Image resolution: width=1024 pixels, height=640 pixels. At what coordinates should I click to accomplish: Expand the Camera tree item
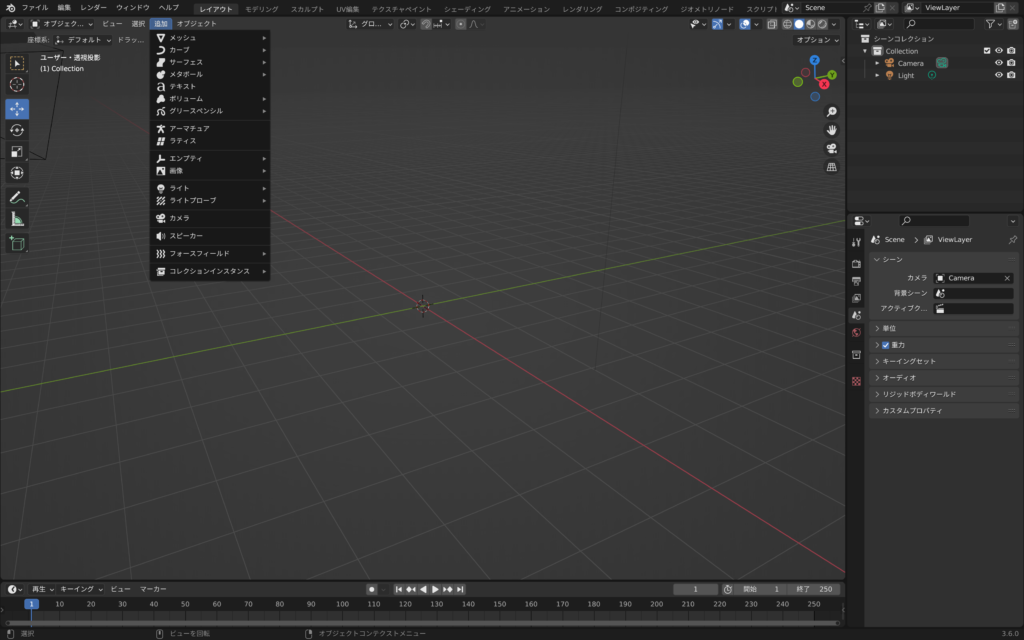pyautogui.click(x=877, y=63)
